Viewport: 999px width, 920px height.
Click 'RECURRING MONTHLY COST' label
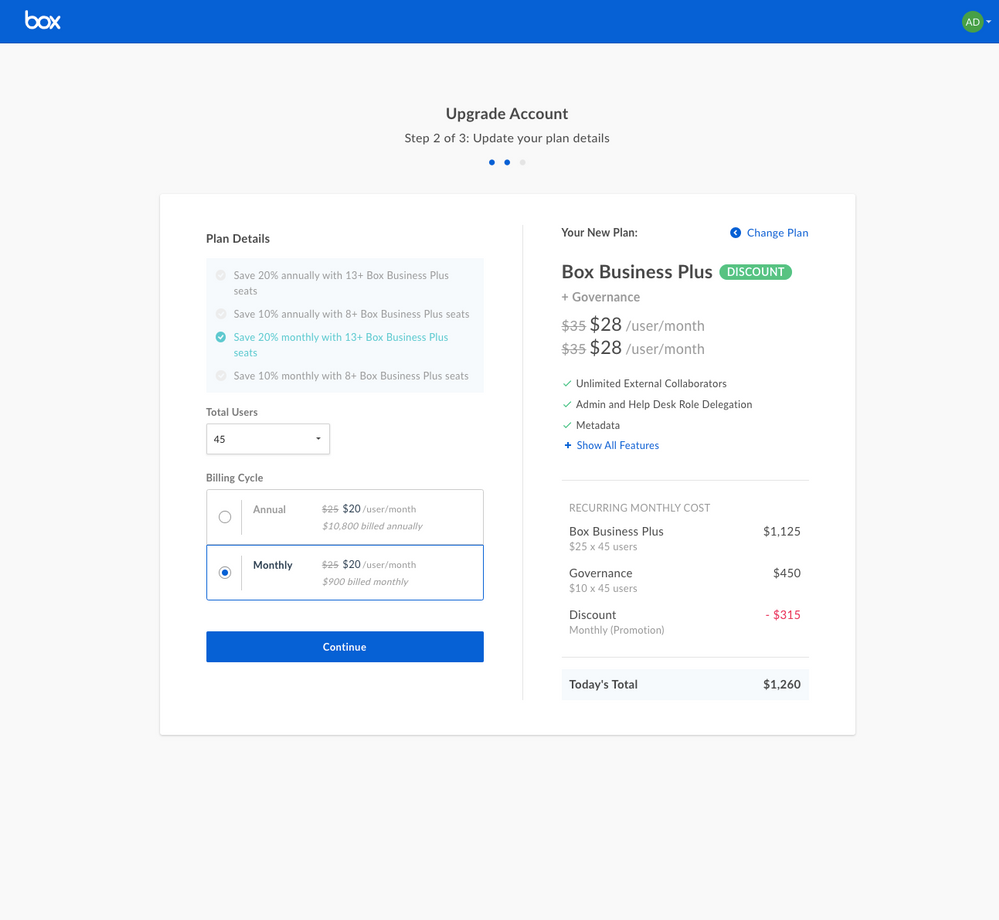[640, 508]
